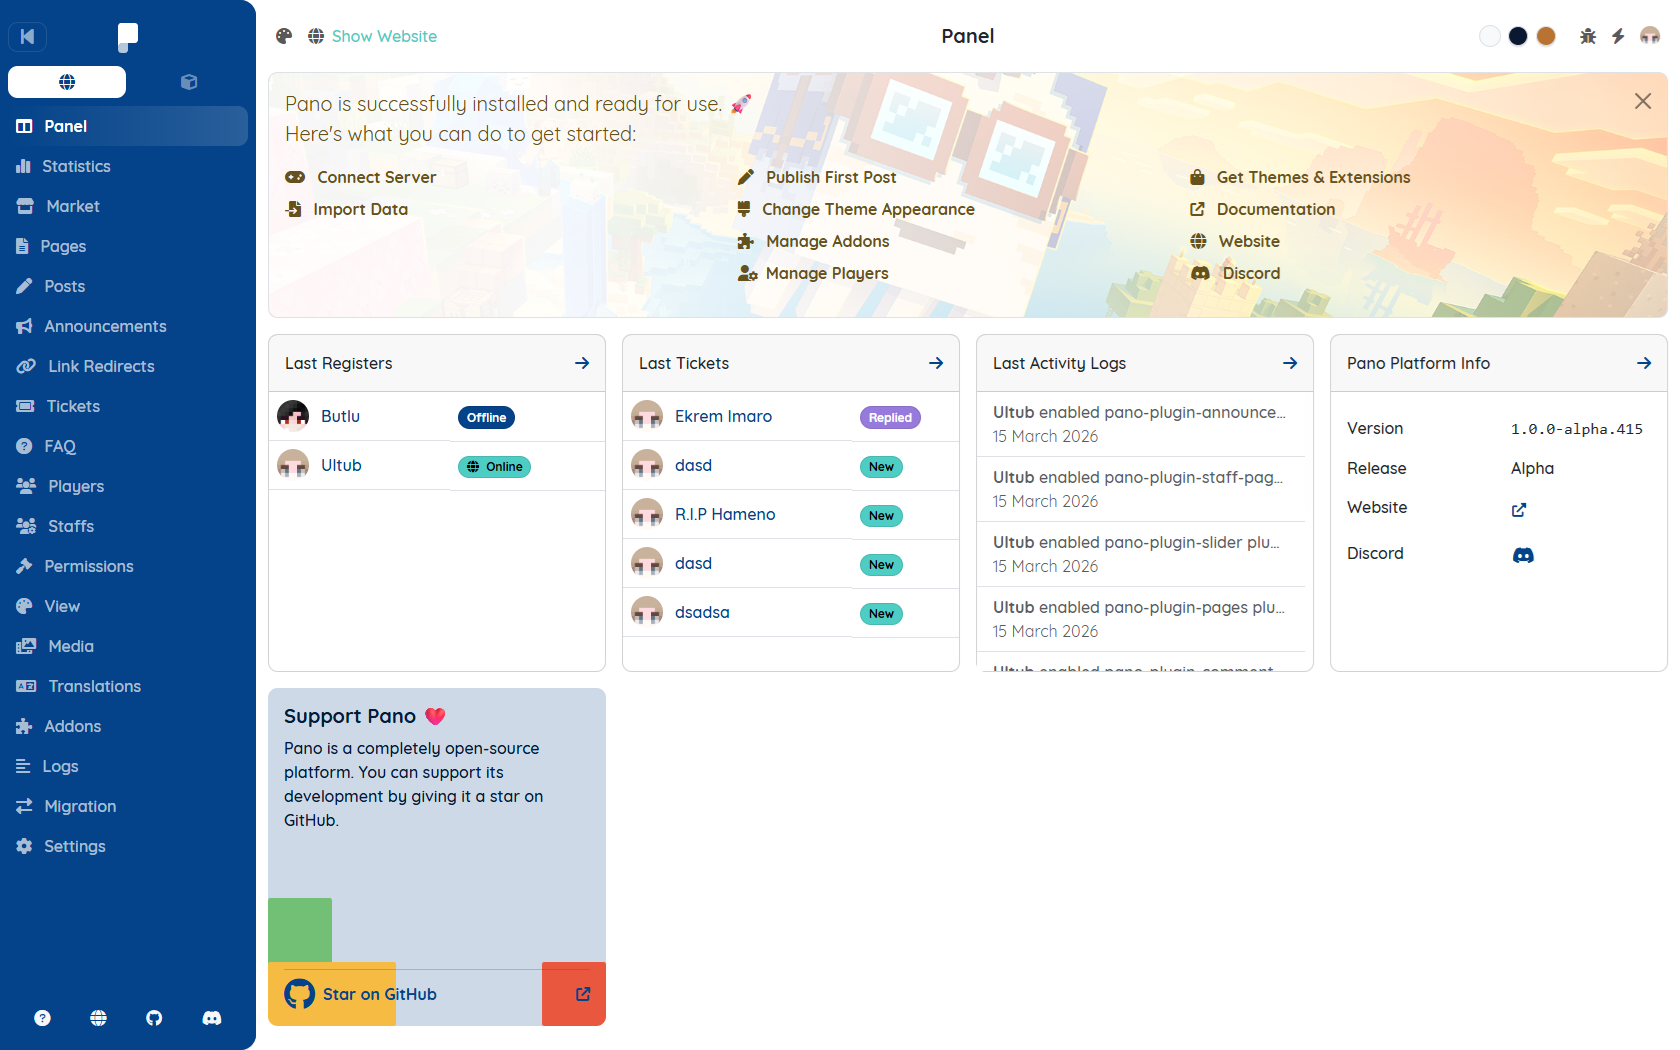The height and width of the screenshot is (1050, 1680).
Task: Dismiss the welcome banner with the X
Action: 1642,101
